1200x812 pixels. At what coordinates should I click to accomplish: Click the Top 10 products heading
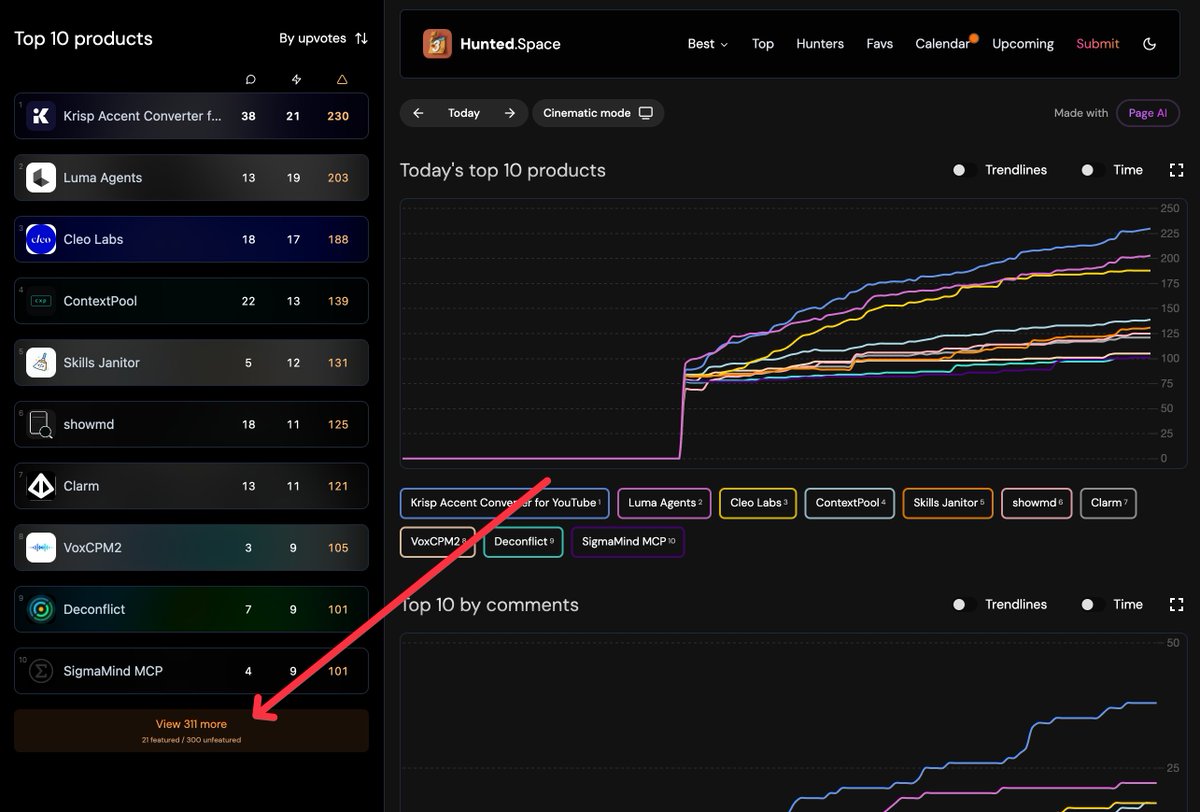coord(83,39)
